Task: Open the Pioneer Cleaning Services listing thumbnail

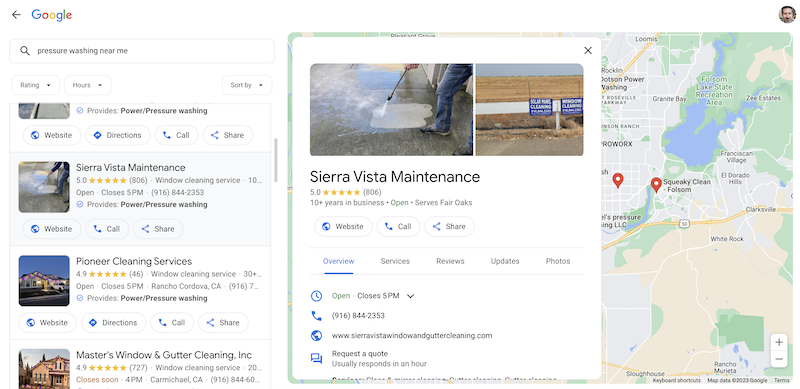Action: pos(44,281)
